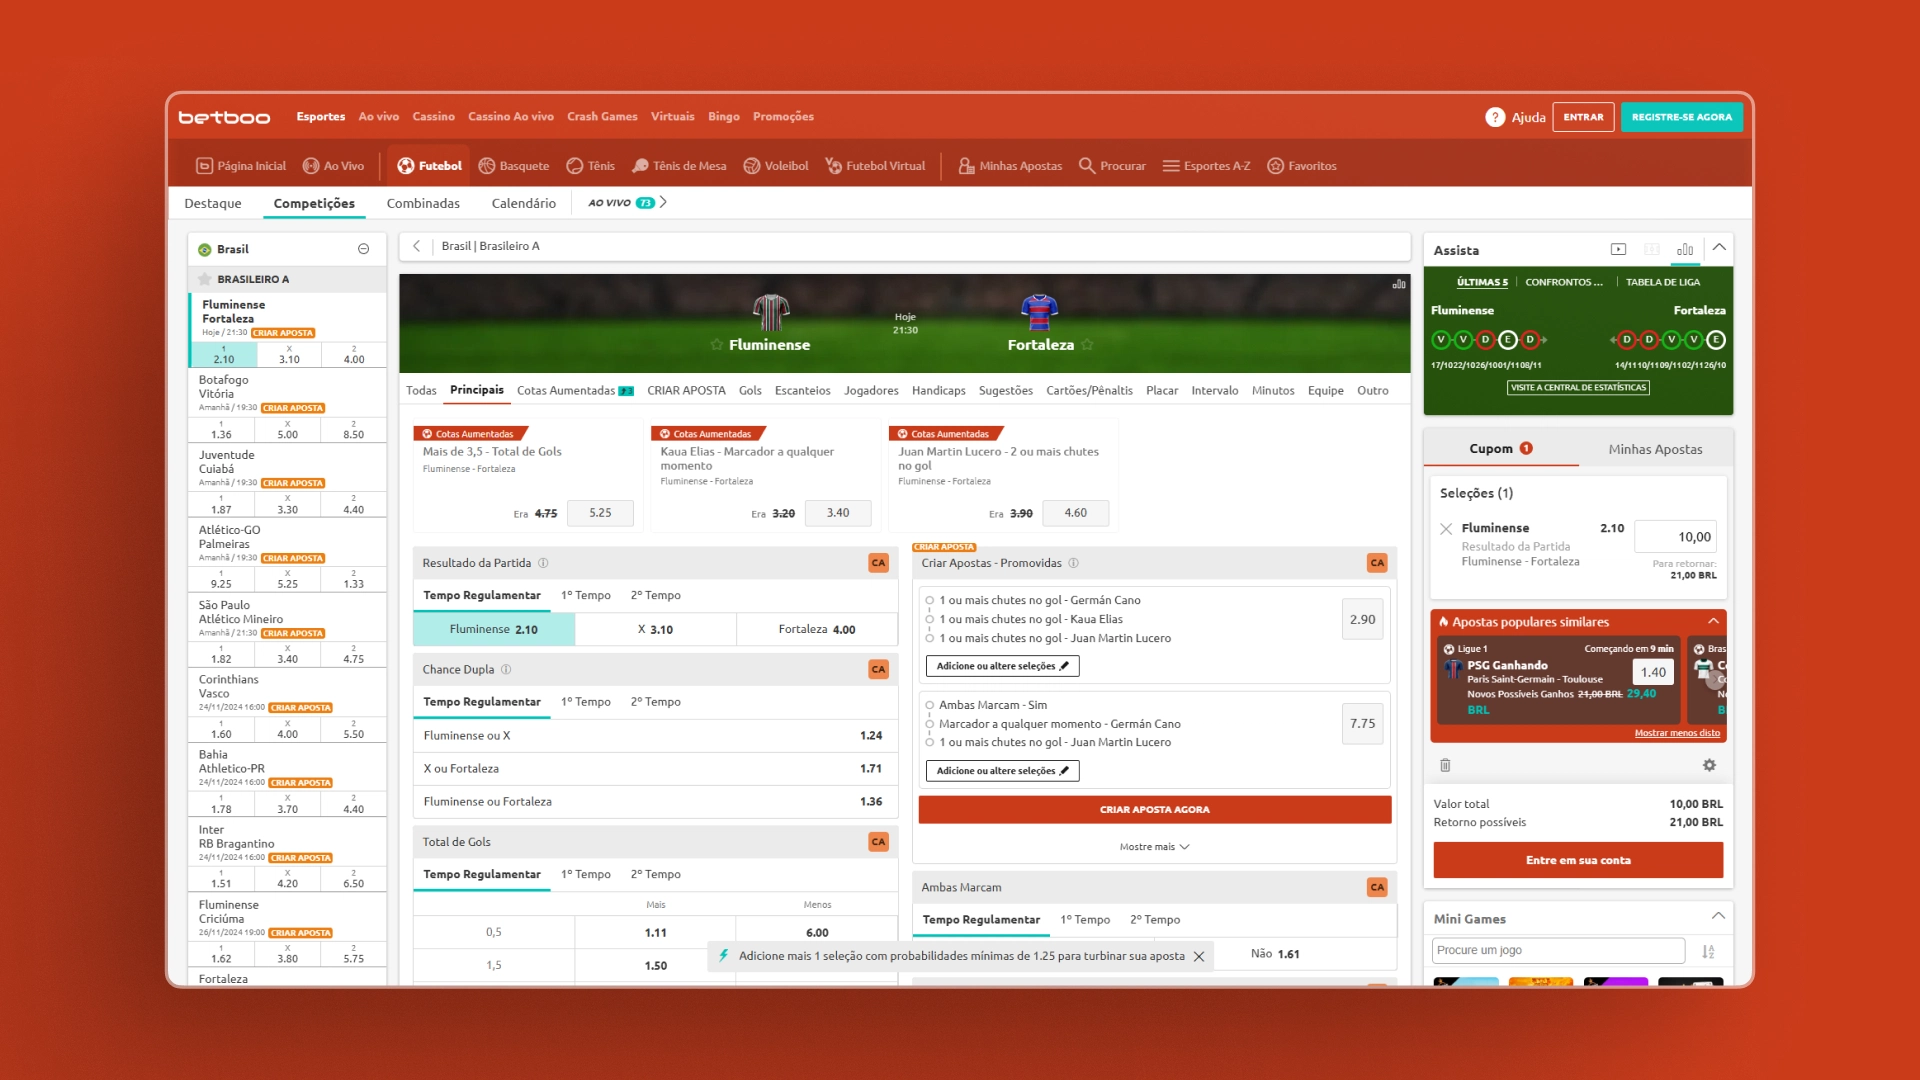The width and height of the screenshot is (1920, 1080).
Task: Collapse the Brasil competitions list
Action: pos(363,249)
